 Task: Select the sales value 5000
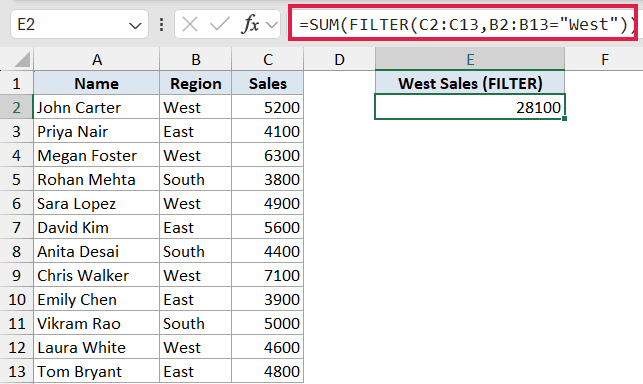click(268, 323)
